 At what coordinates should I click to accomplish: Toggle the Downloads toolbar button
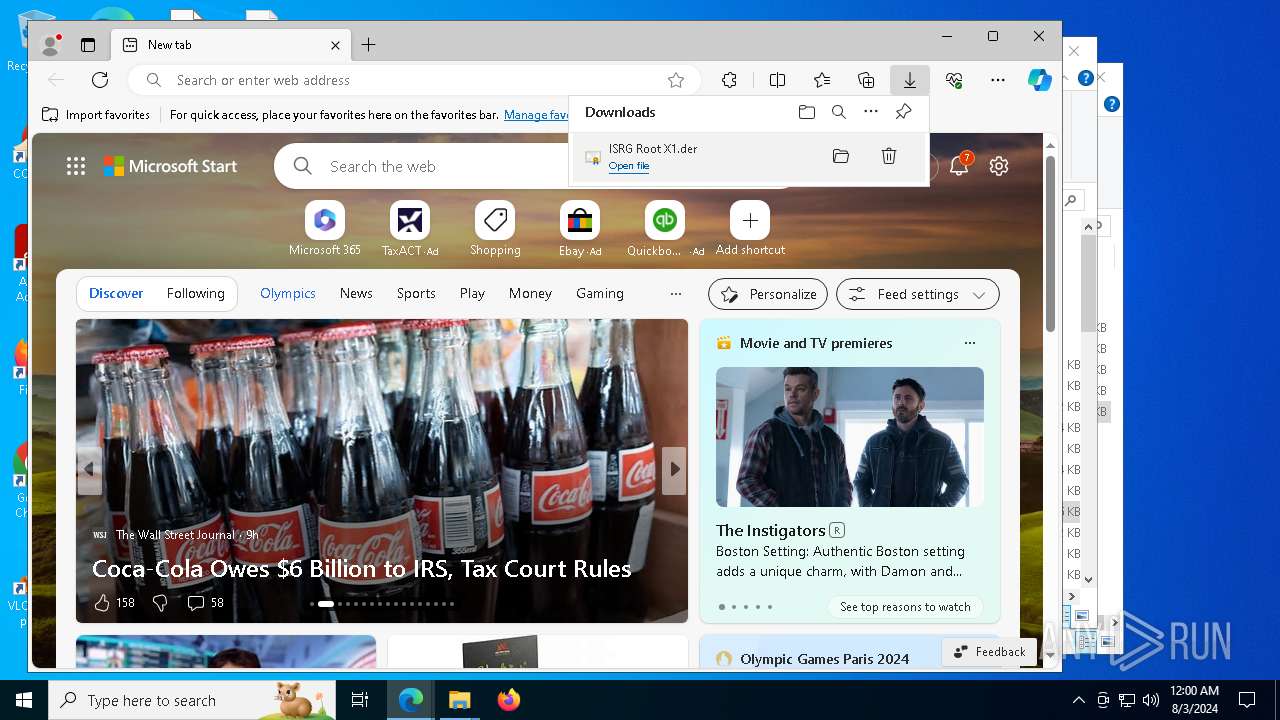pyautogui.click(x=910, y=80)
